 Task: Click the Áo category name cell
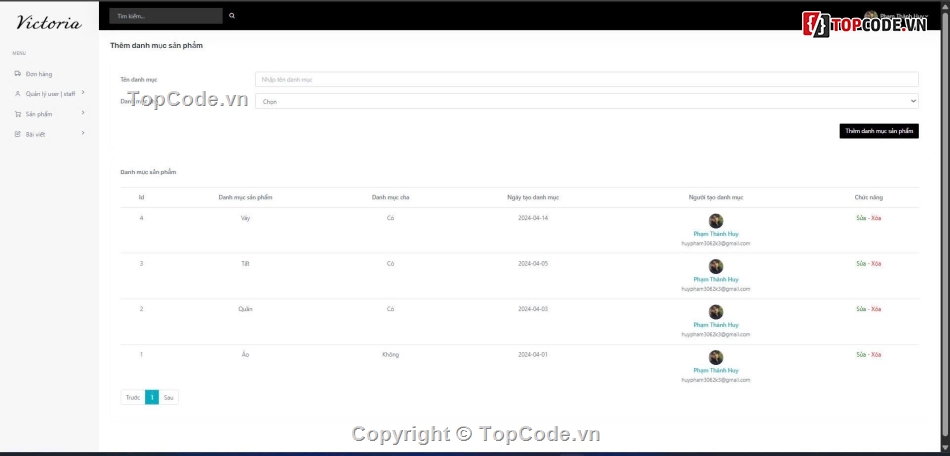coord(245,354)
